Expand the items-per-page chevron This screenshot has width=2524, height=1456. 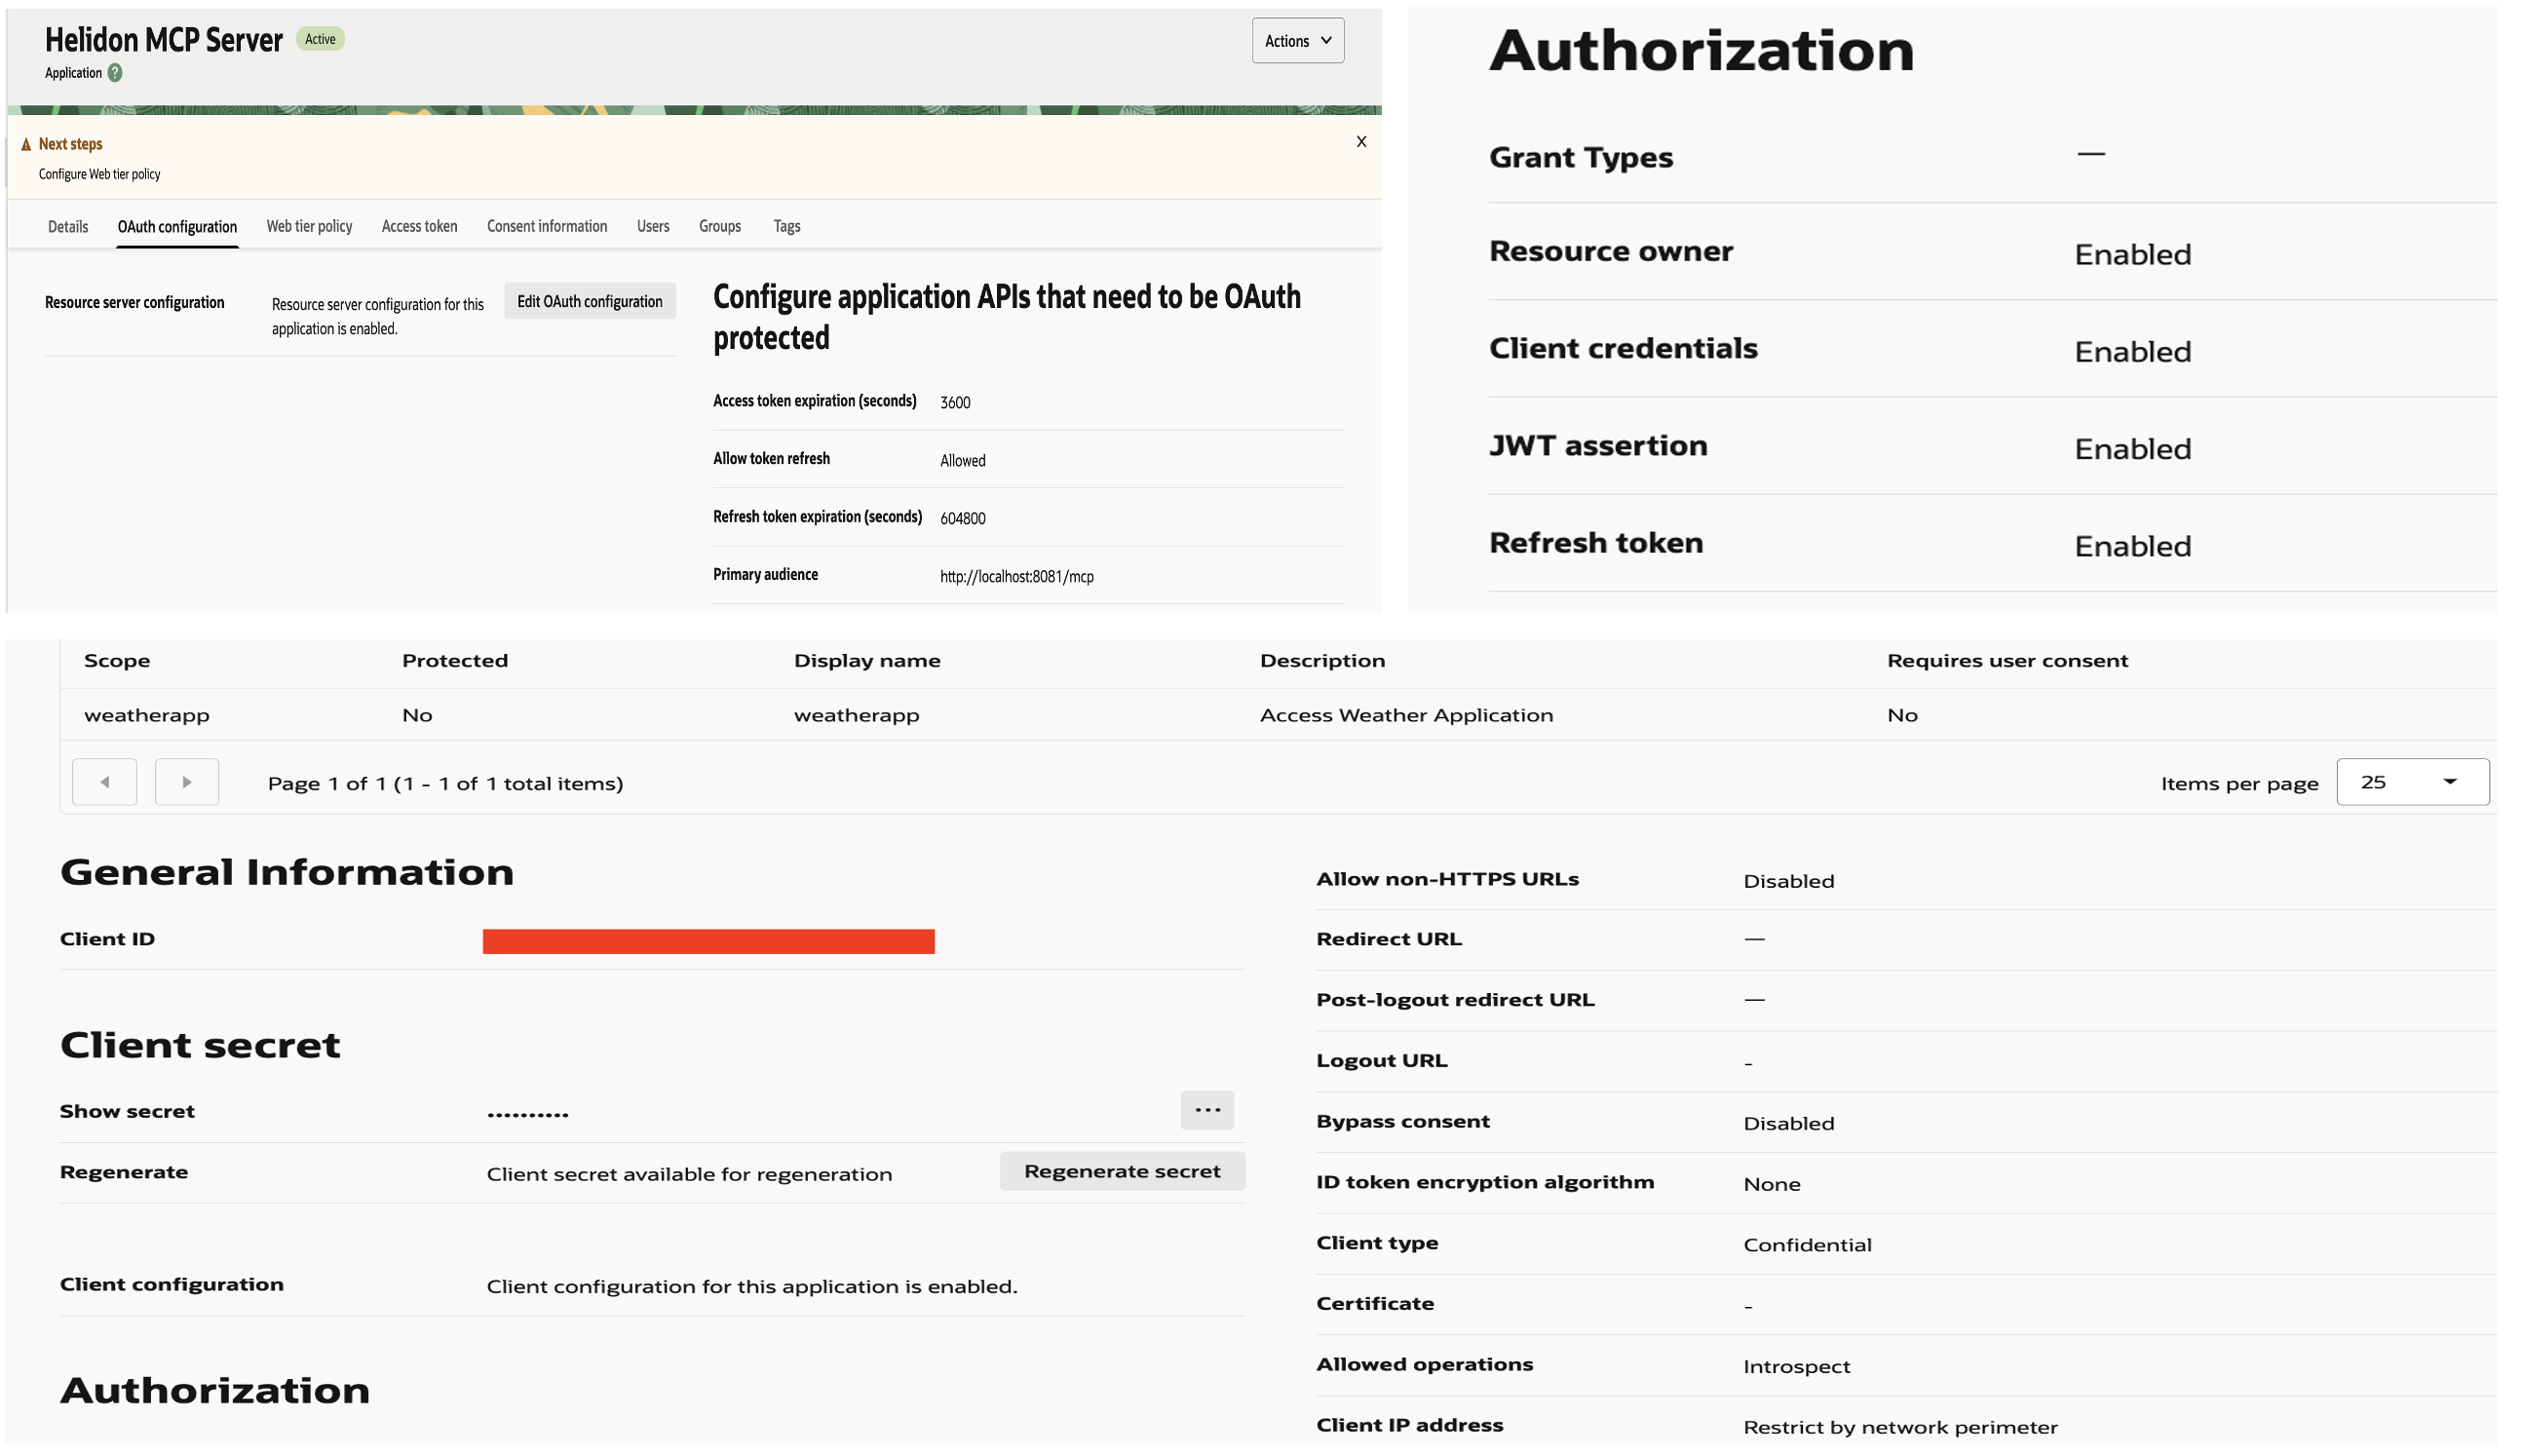[2449, 782]
